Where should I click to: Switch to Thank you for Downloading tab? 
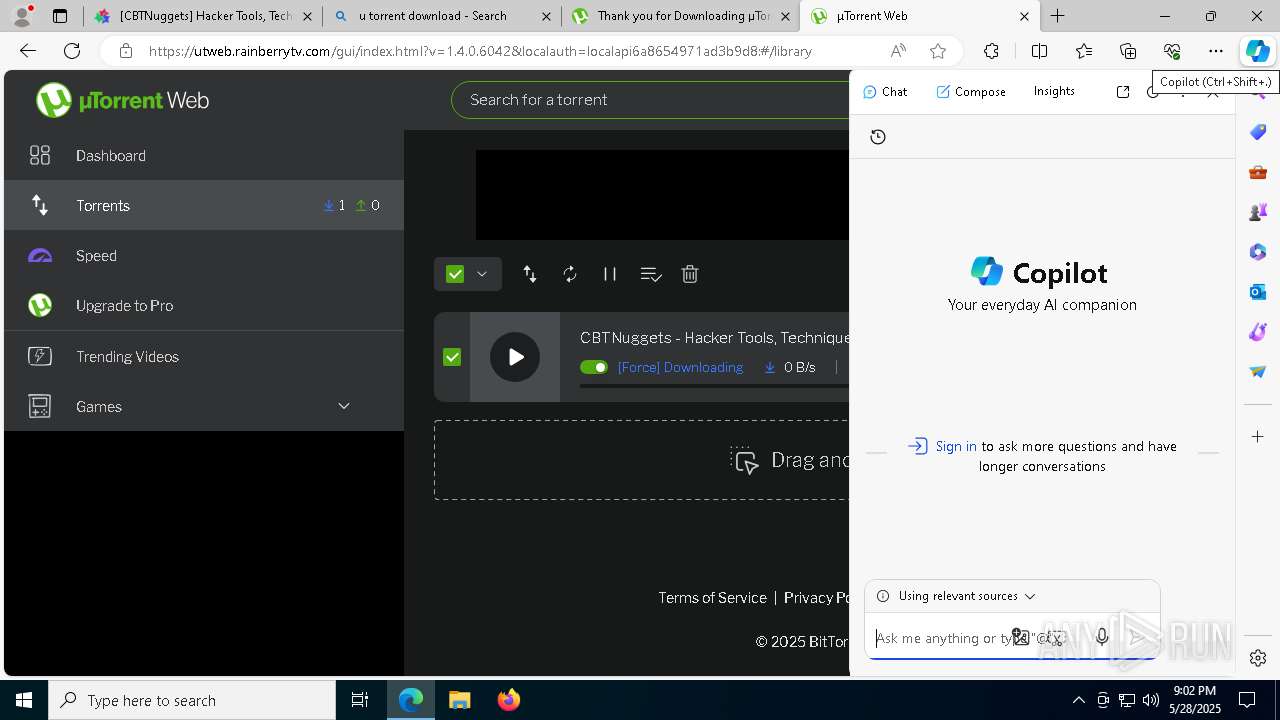coord(681,16)
